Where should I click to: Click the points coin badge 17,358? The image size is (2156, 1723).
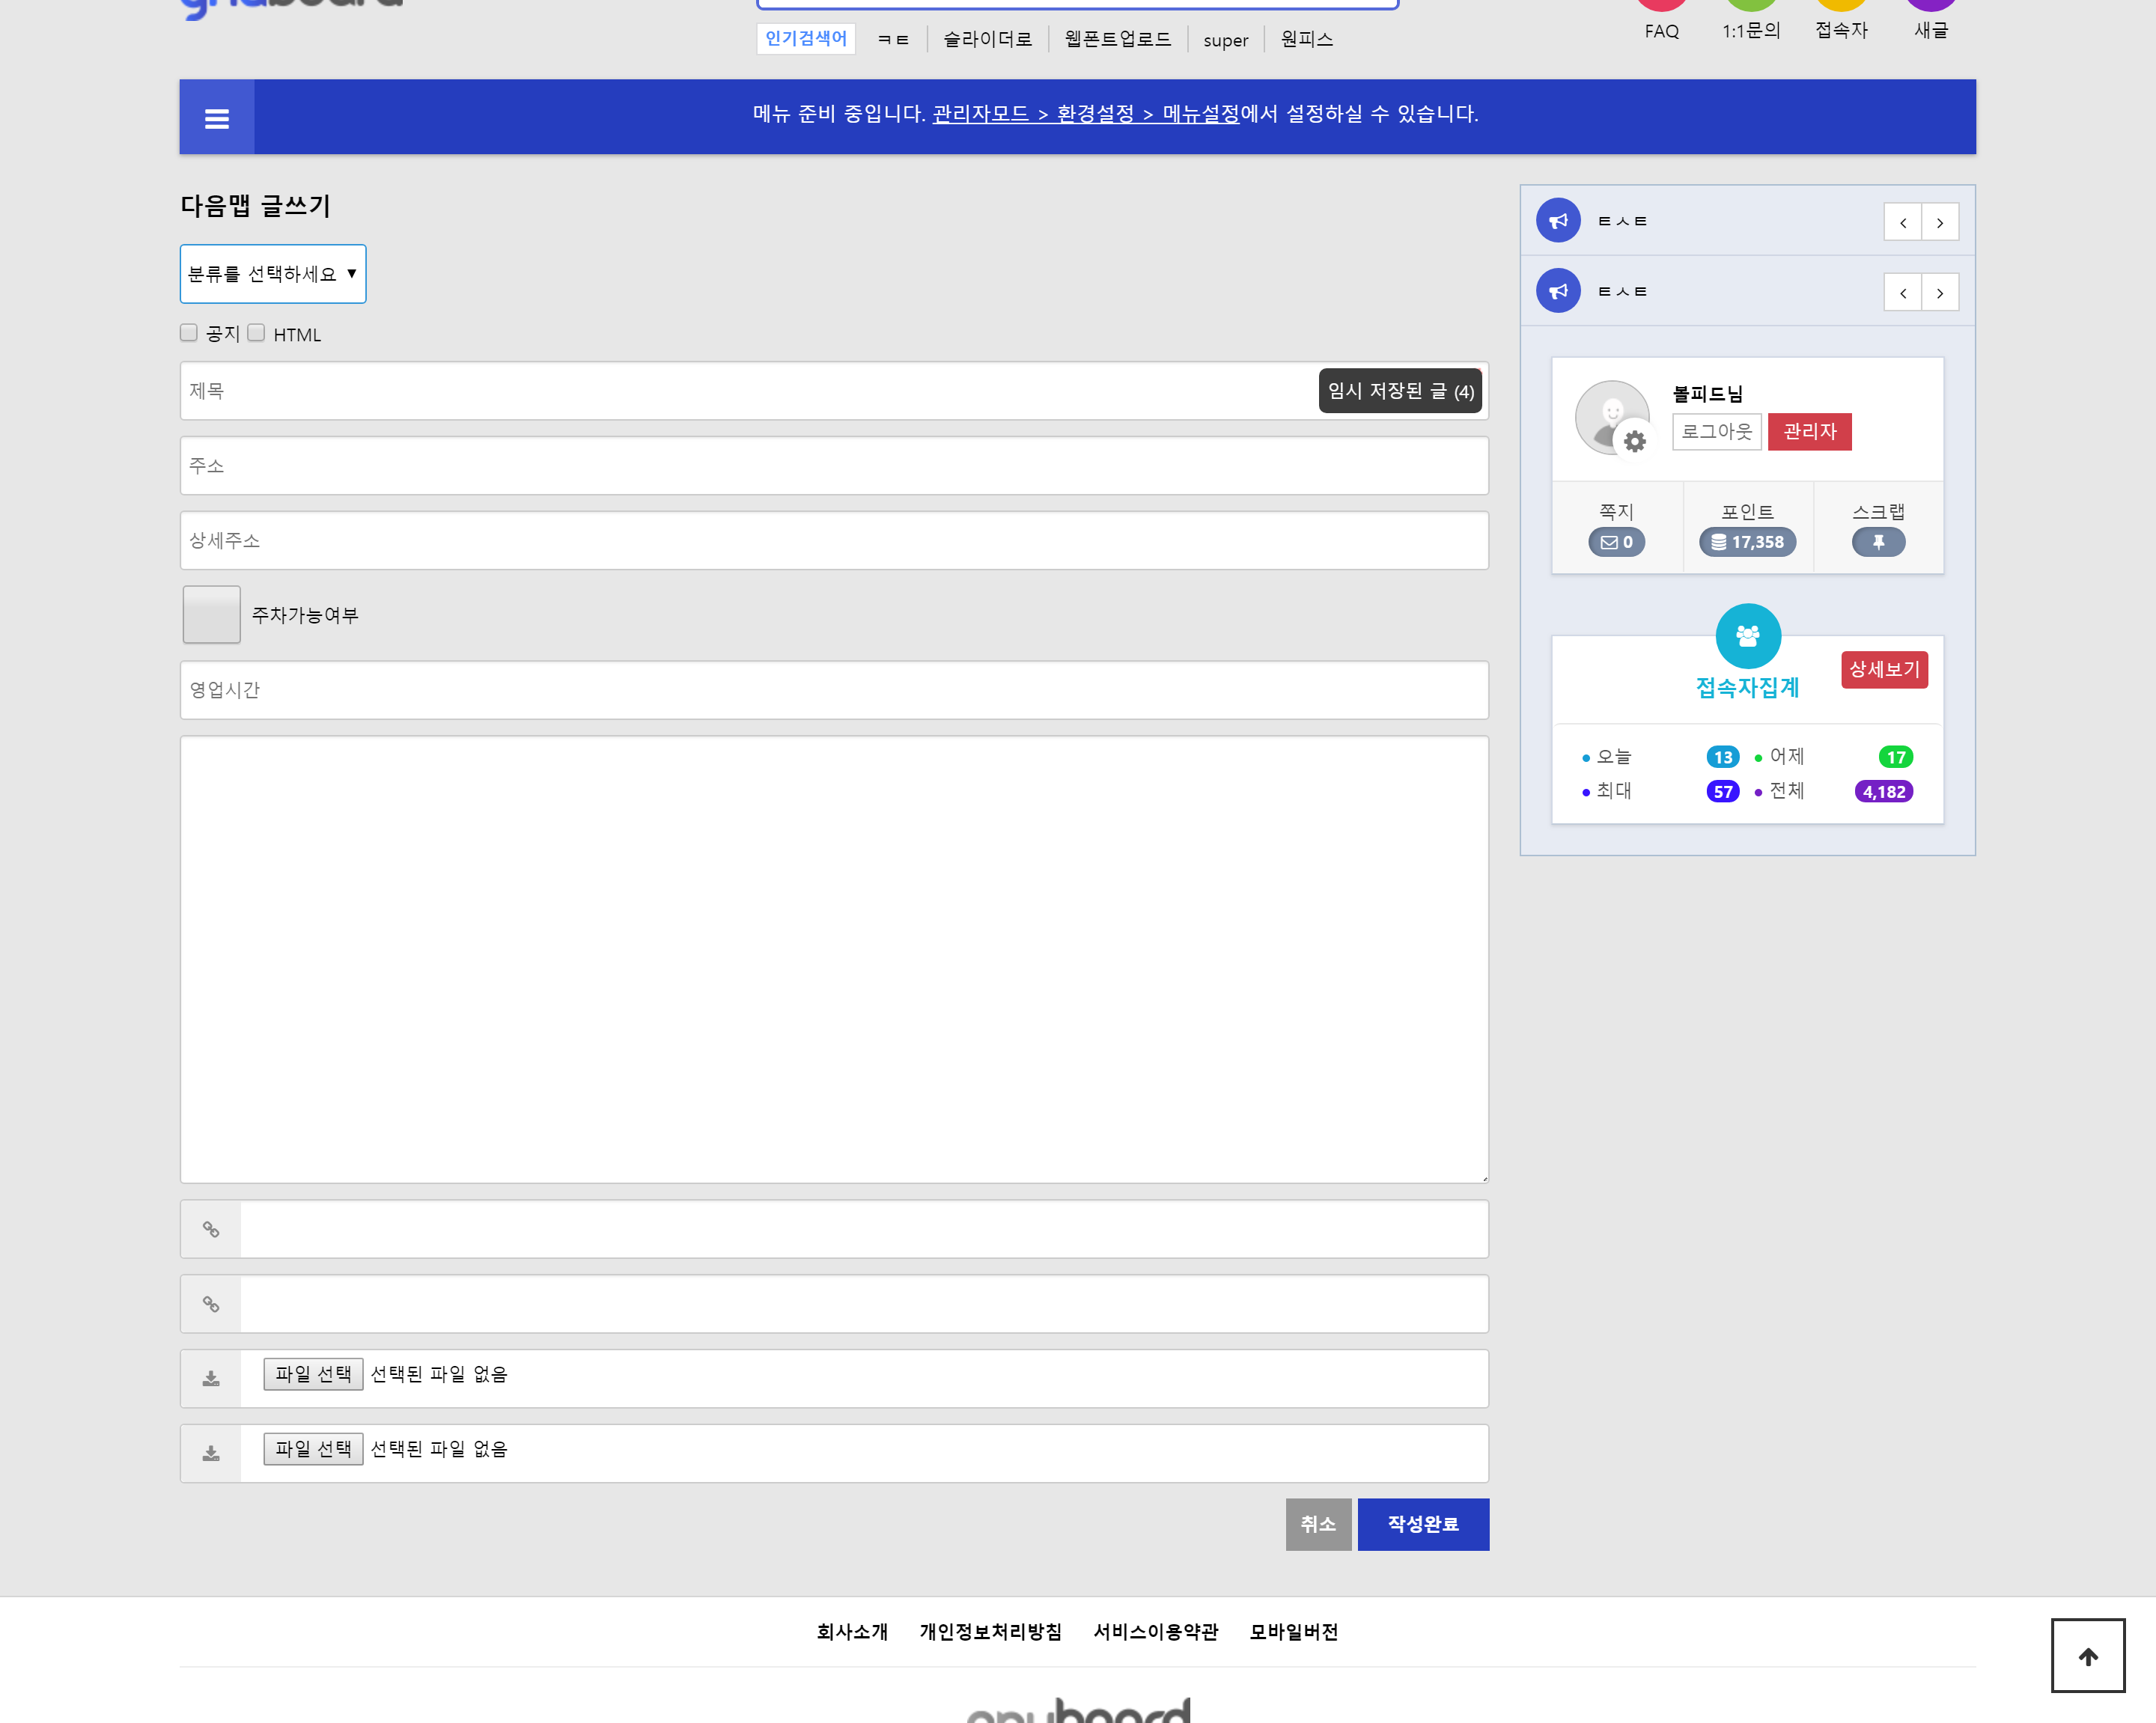pos(1747,542)
